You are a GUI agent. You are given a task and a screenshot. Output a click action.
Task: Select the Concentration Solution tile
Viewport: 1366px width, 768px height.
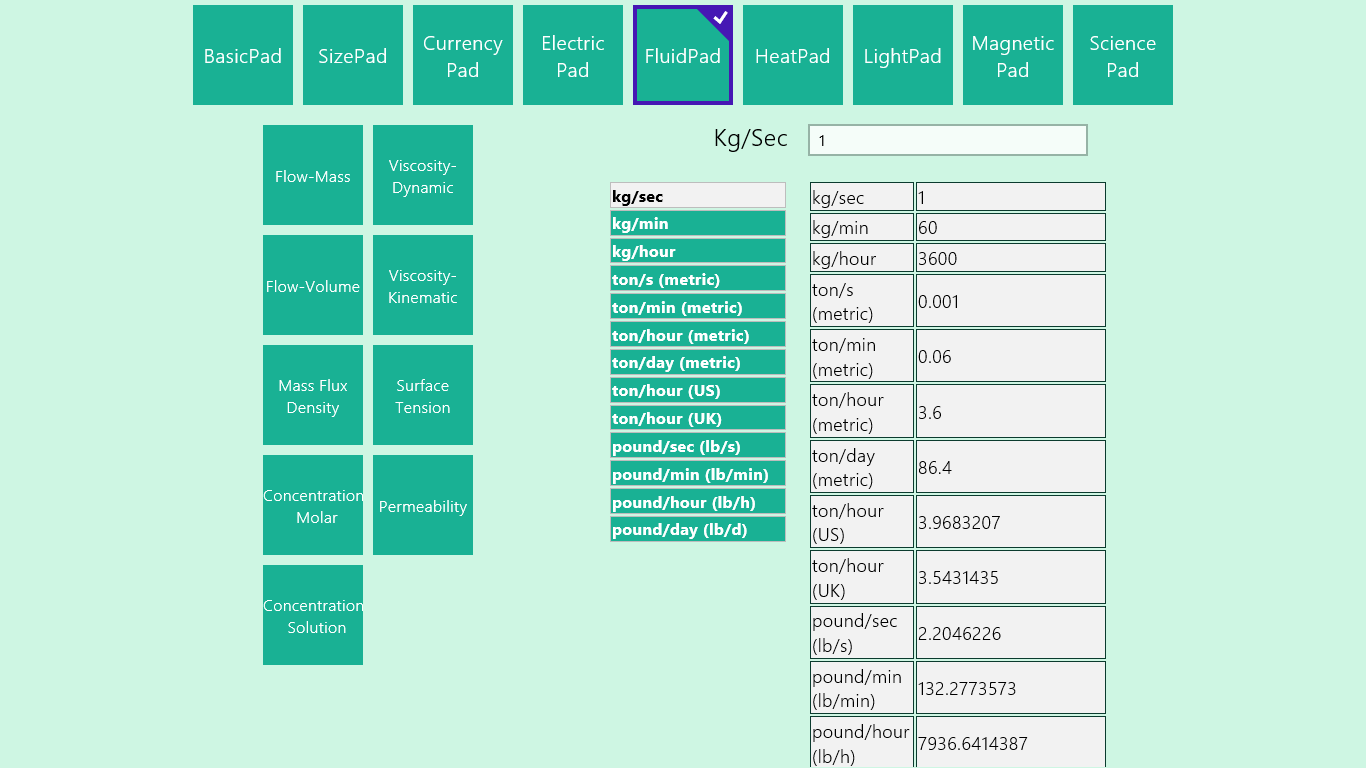click(313, 615)
